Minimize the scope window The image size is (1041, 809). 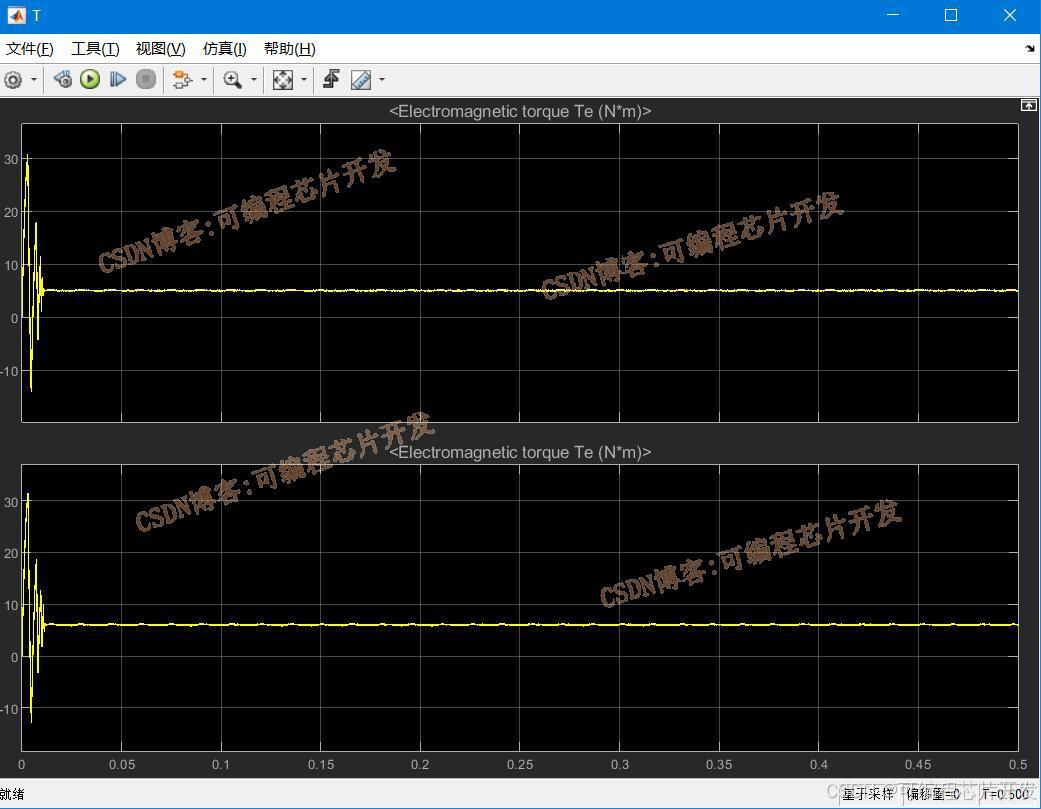coord(893,15)
